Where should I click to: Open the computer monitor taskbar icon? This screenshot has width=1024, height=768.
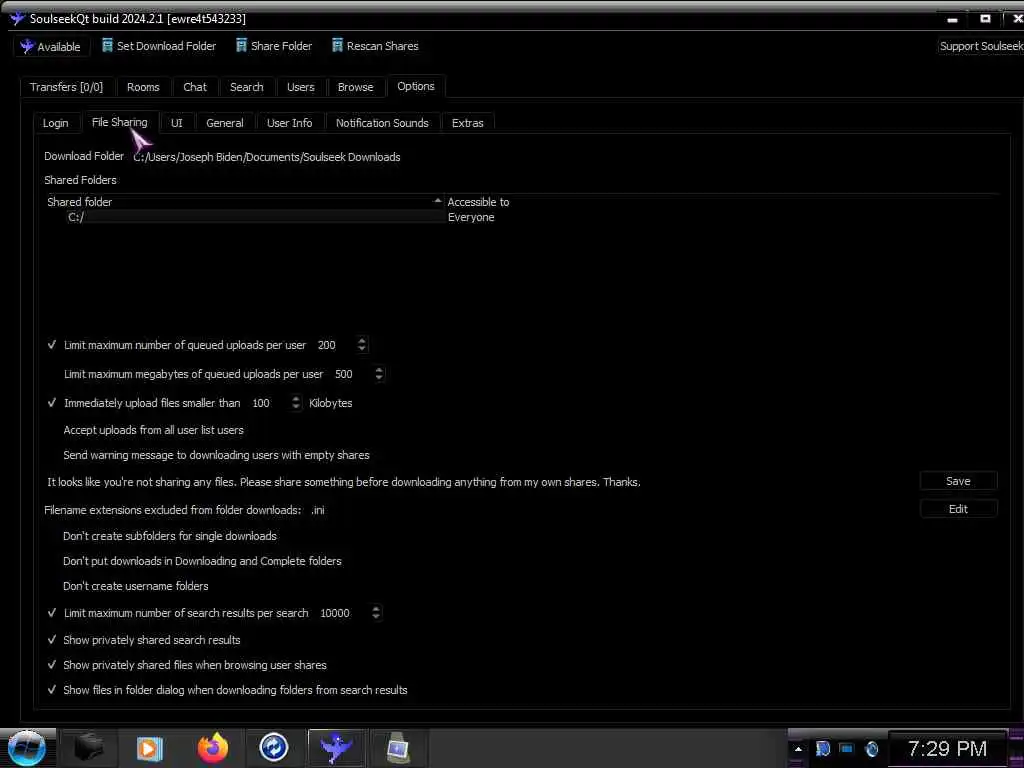click(398, 748)
